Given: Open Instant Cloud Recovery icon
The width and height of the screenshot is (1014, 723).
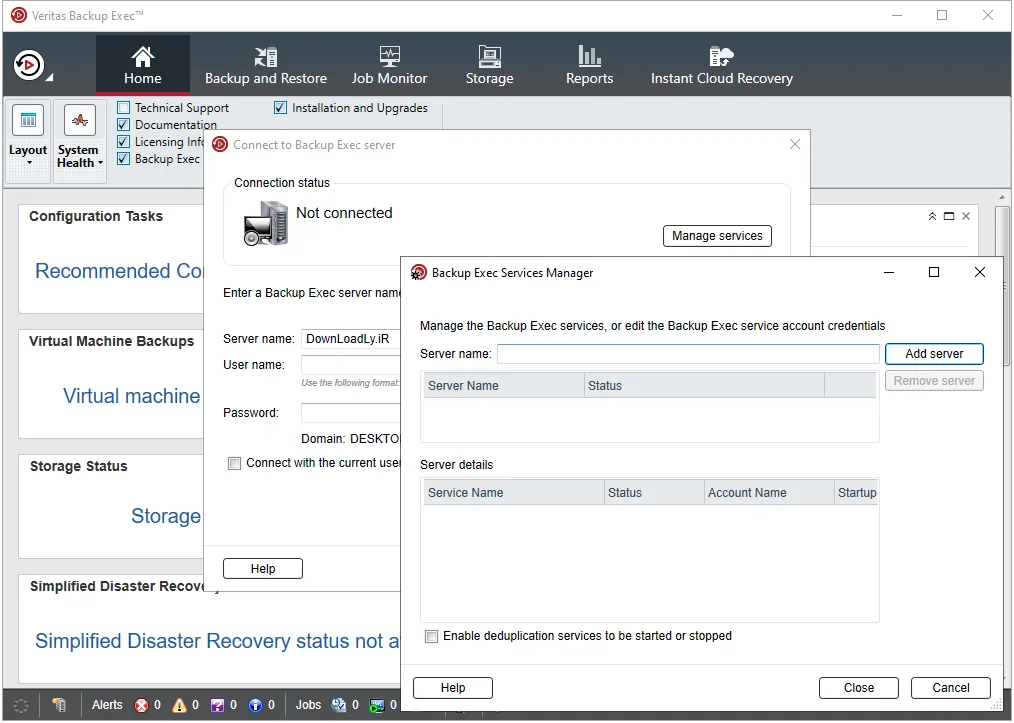Looking at the screenshot, I should tap(722, 56).
